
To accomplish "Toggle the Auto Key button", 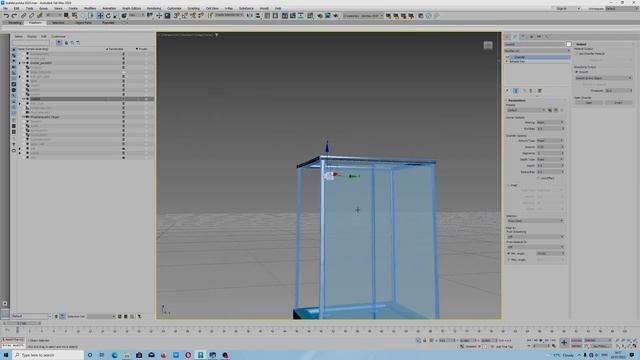I will 576,340.
